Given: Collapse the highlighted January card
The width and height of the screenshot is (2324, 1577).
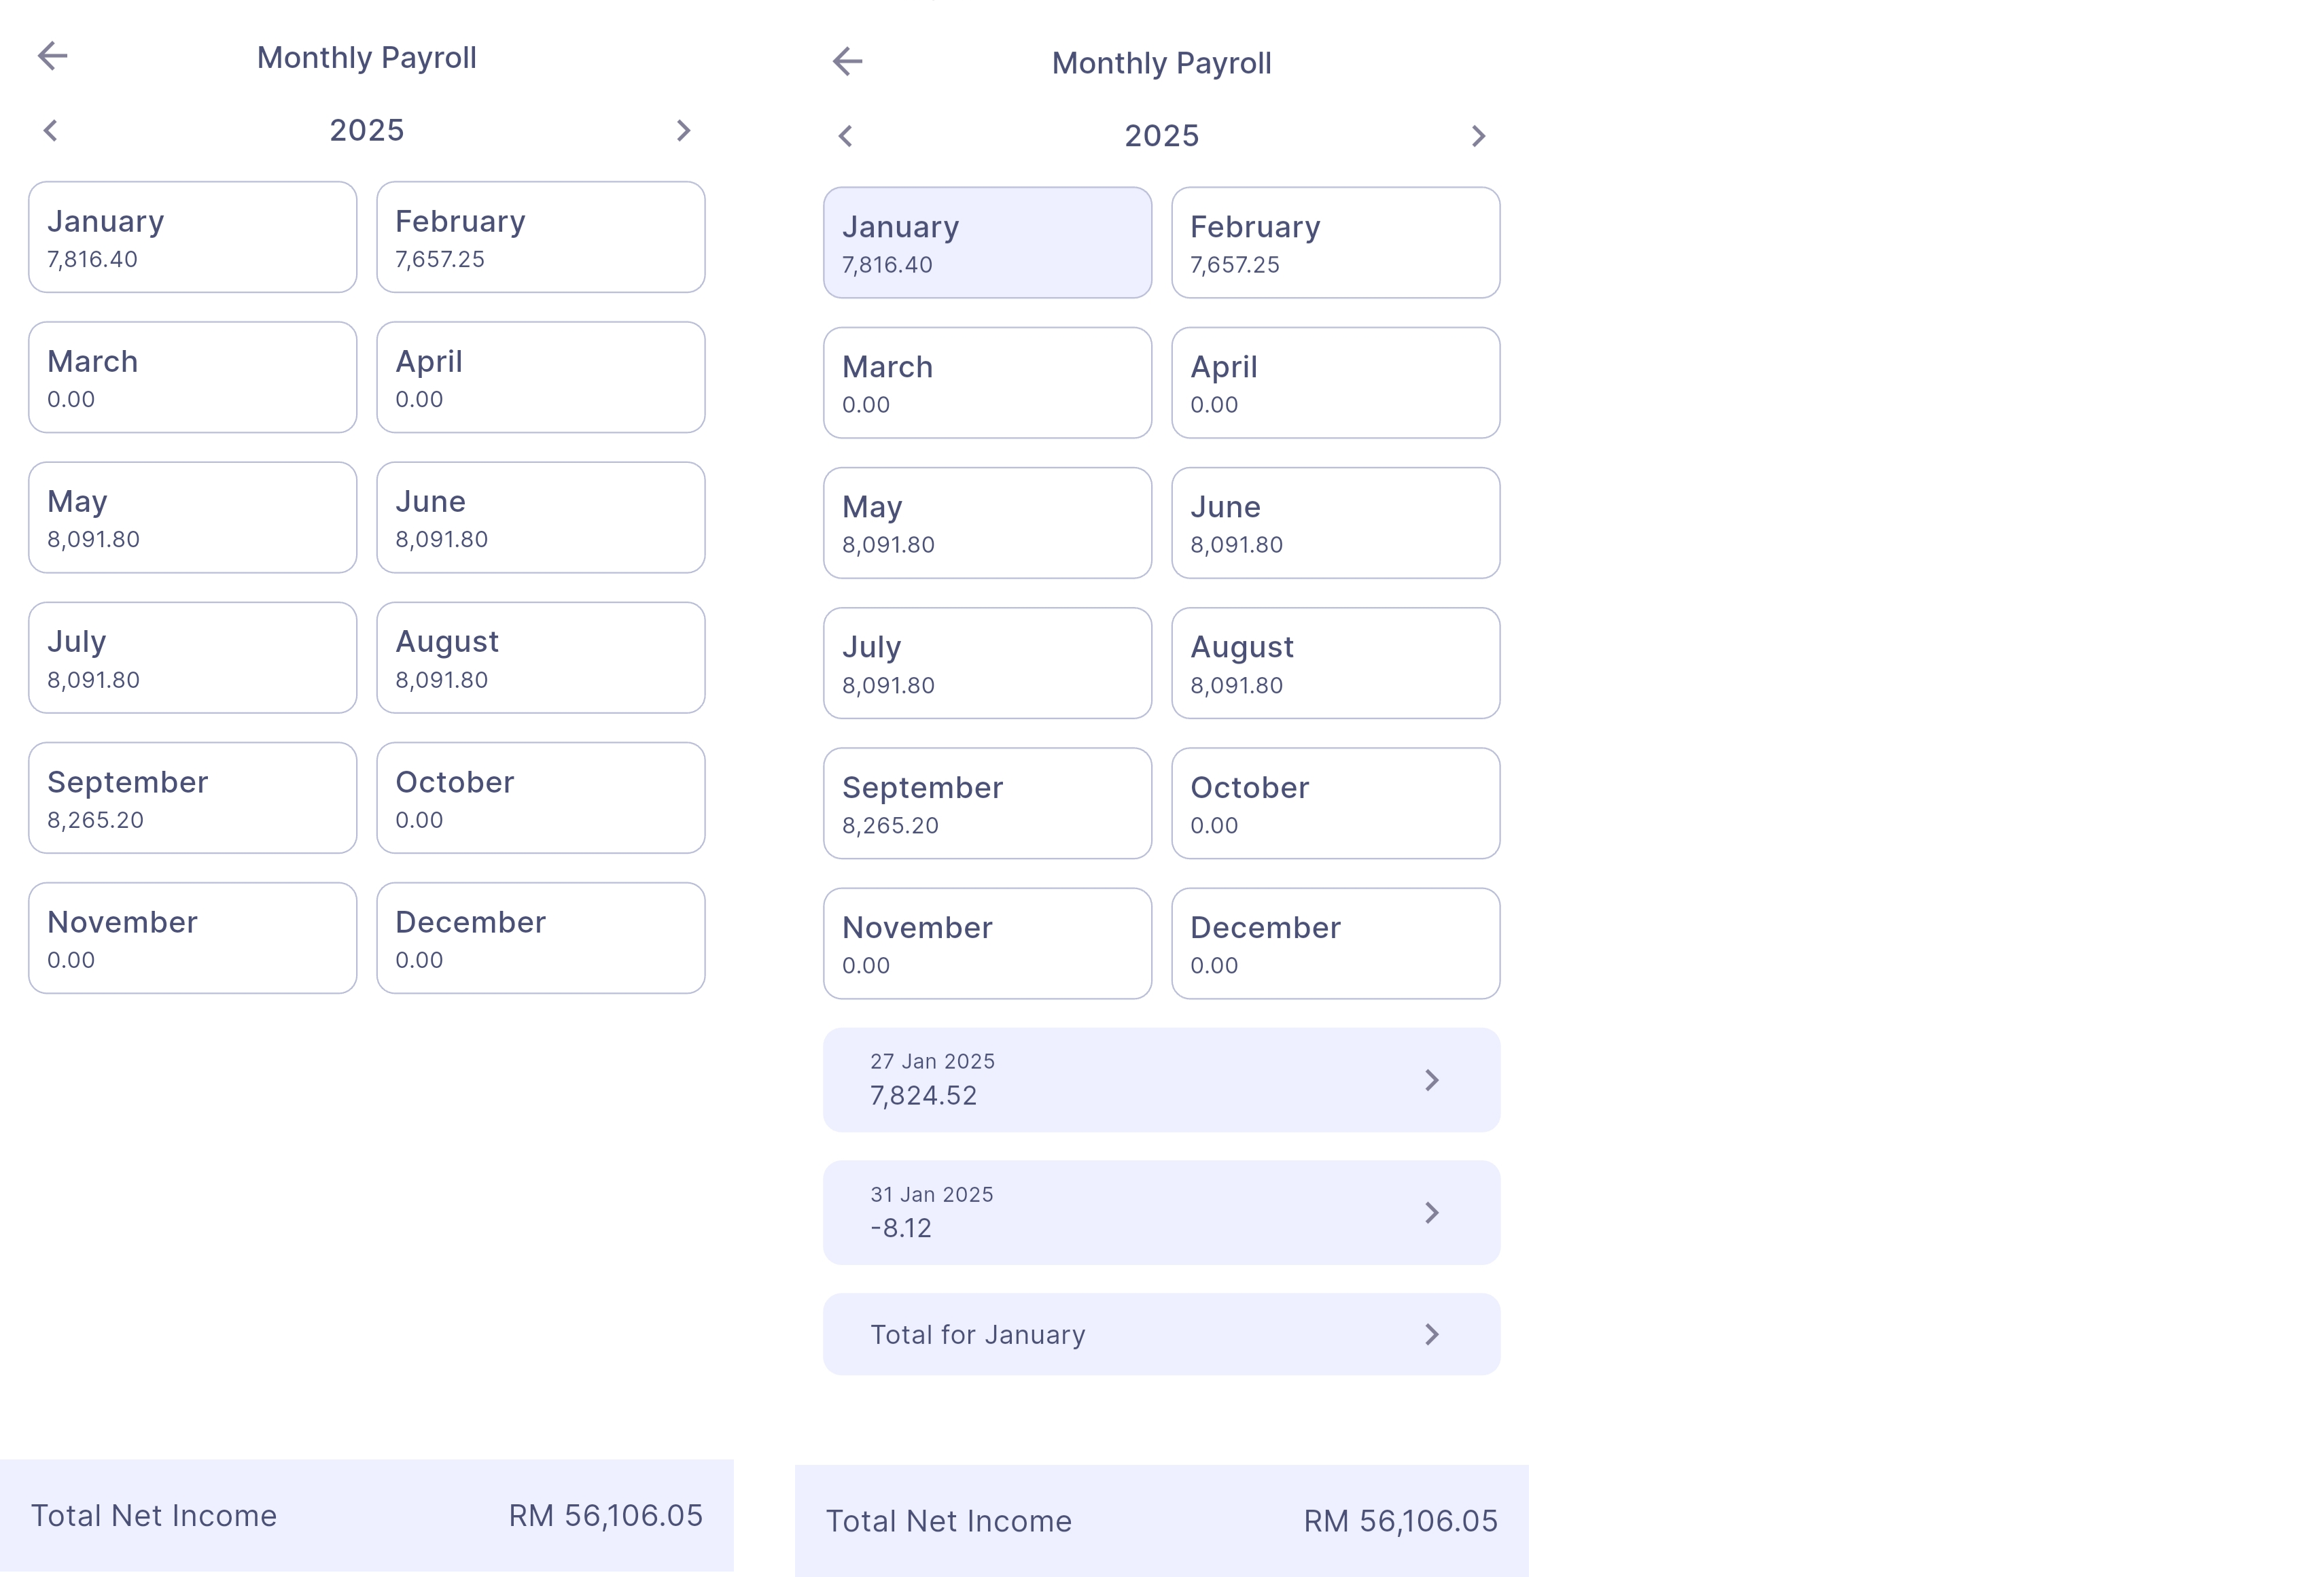Looking at the screenshot, I should pyautogui.click(x=987, y=243).
